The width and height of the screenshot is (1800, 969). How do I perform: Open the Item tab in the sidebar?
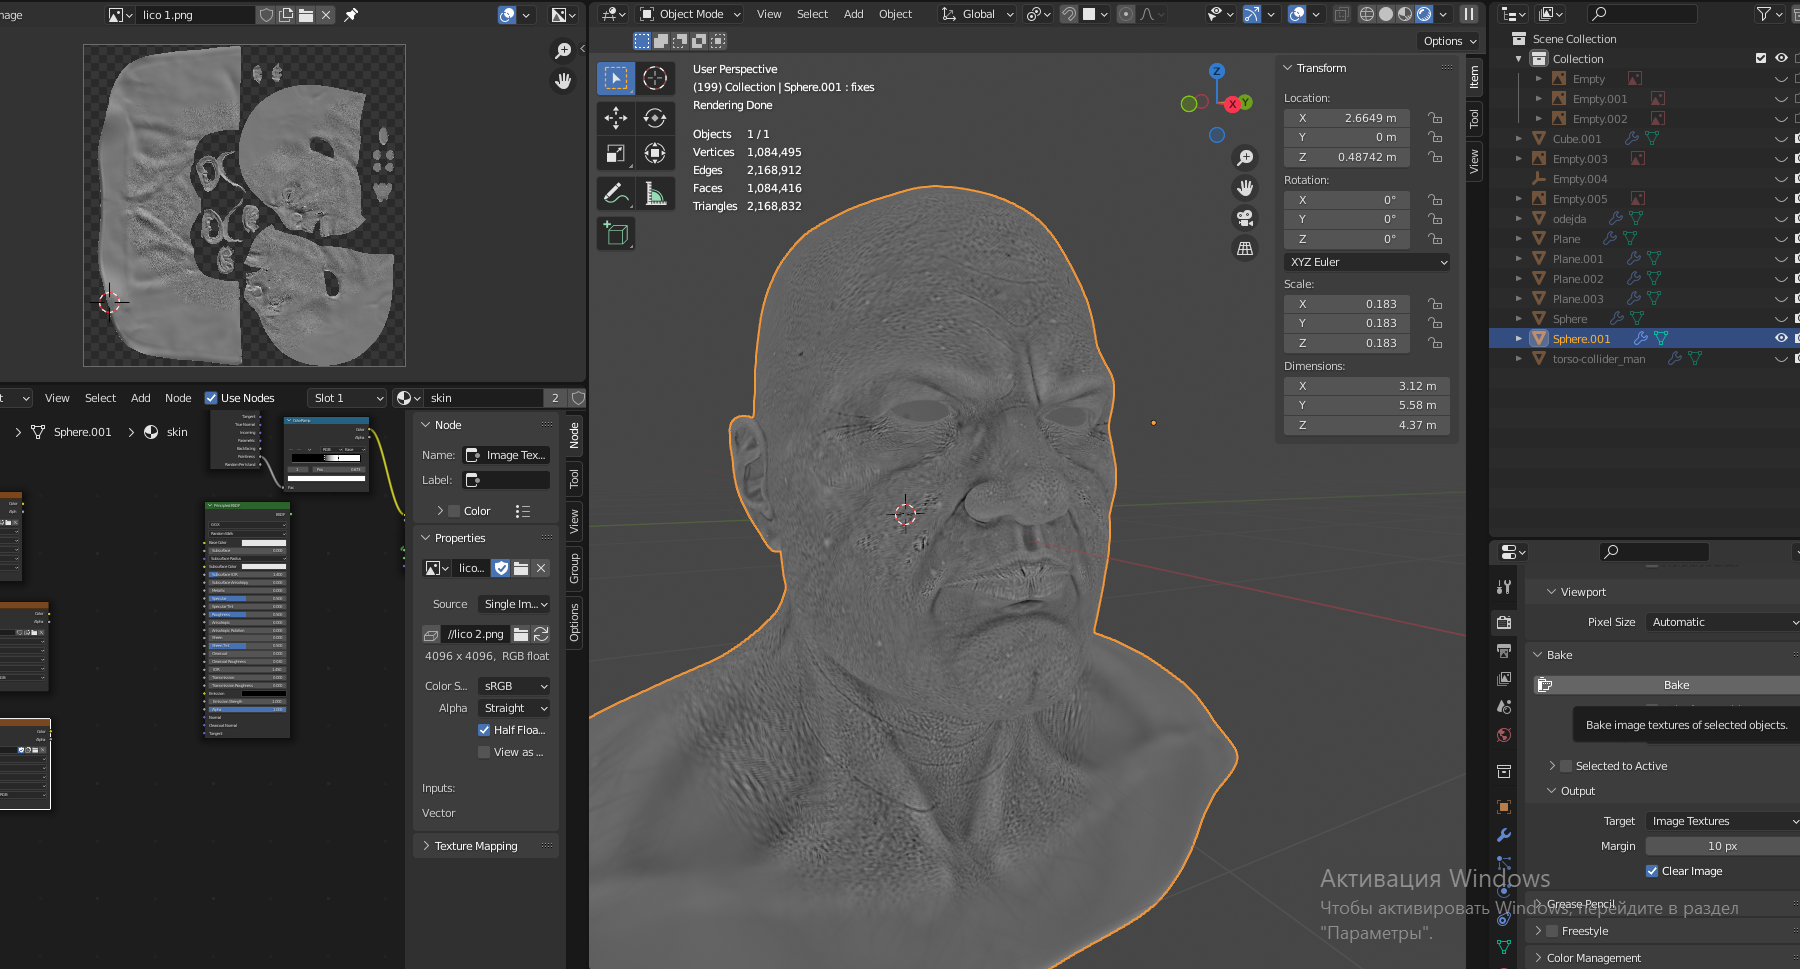point(1474,78)
